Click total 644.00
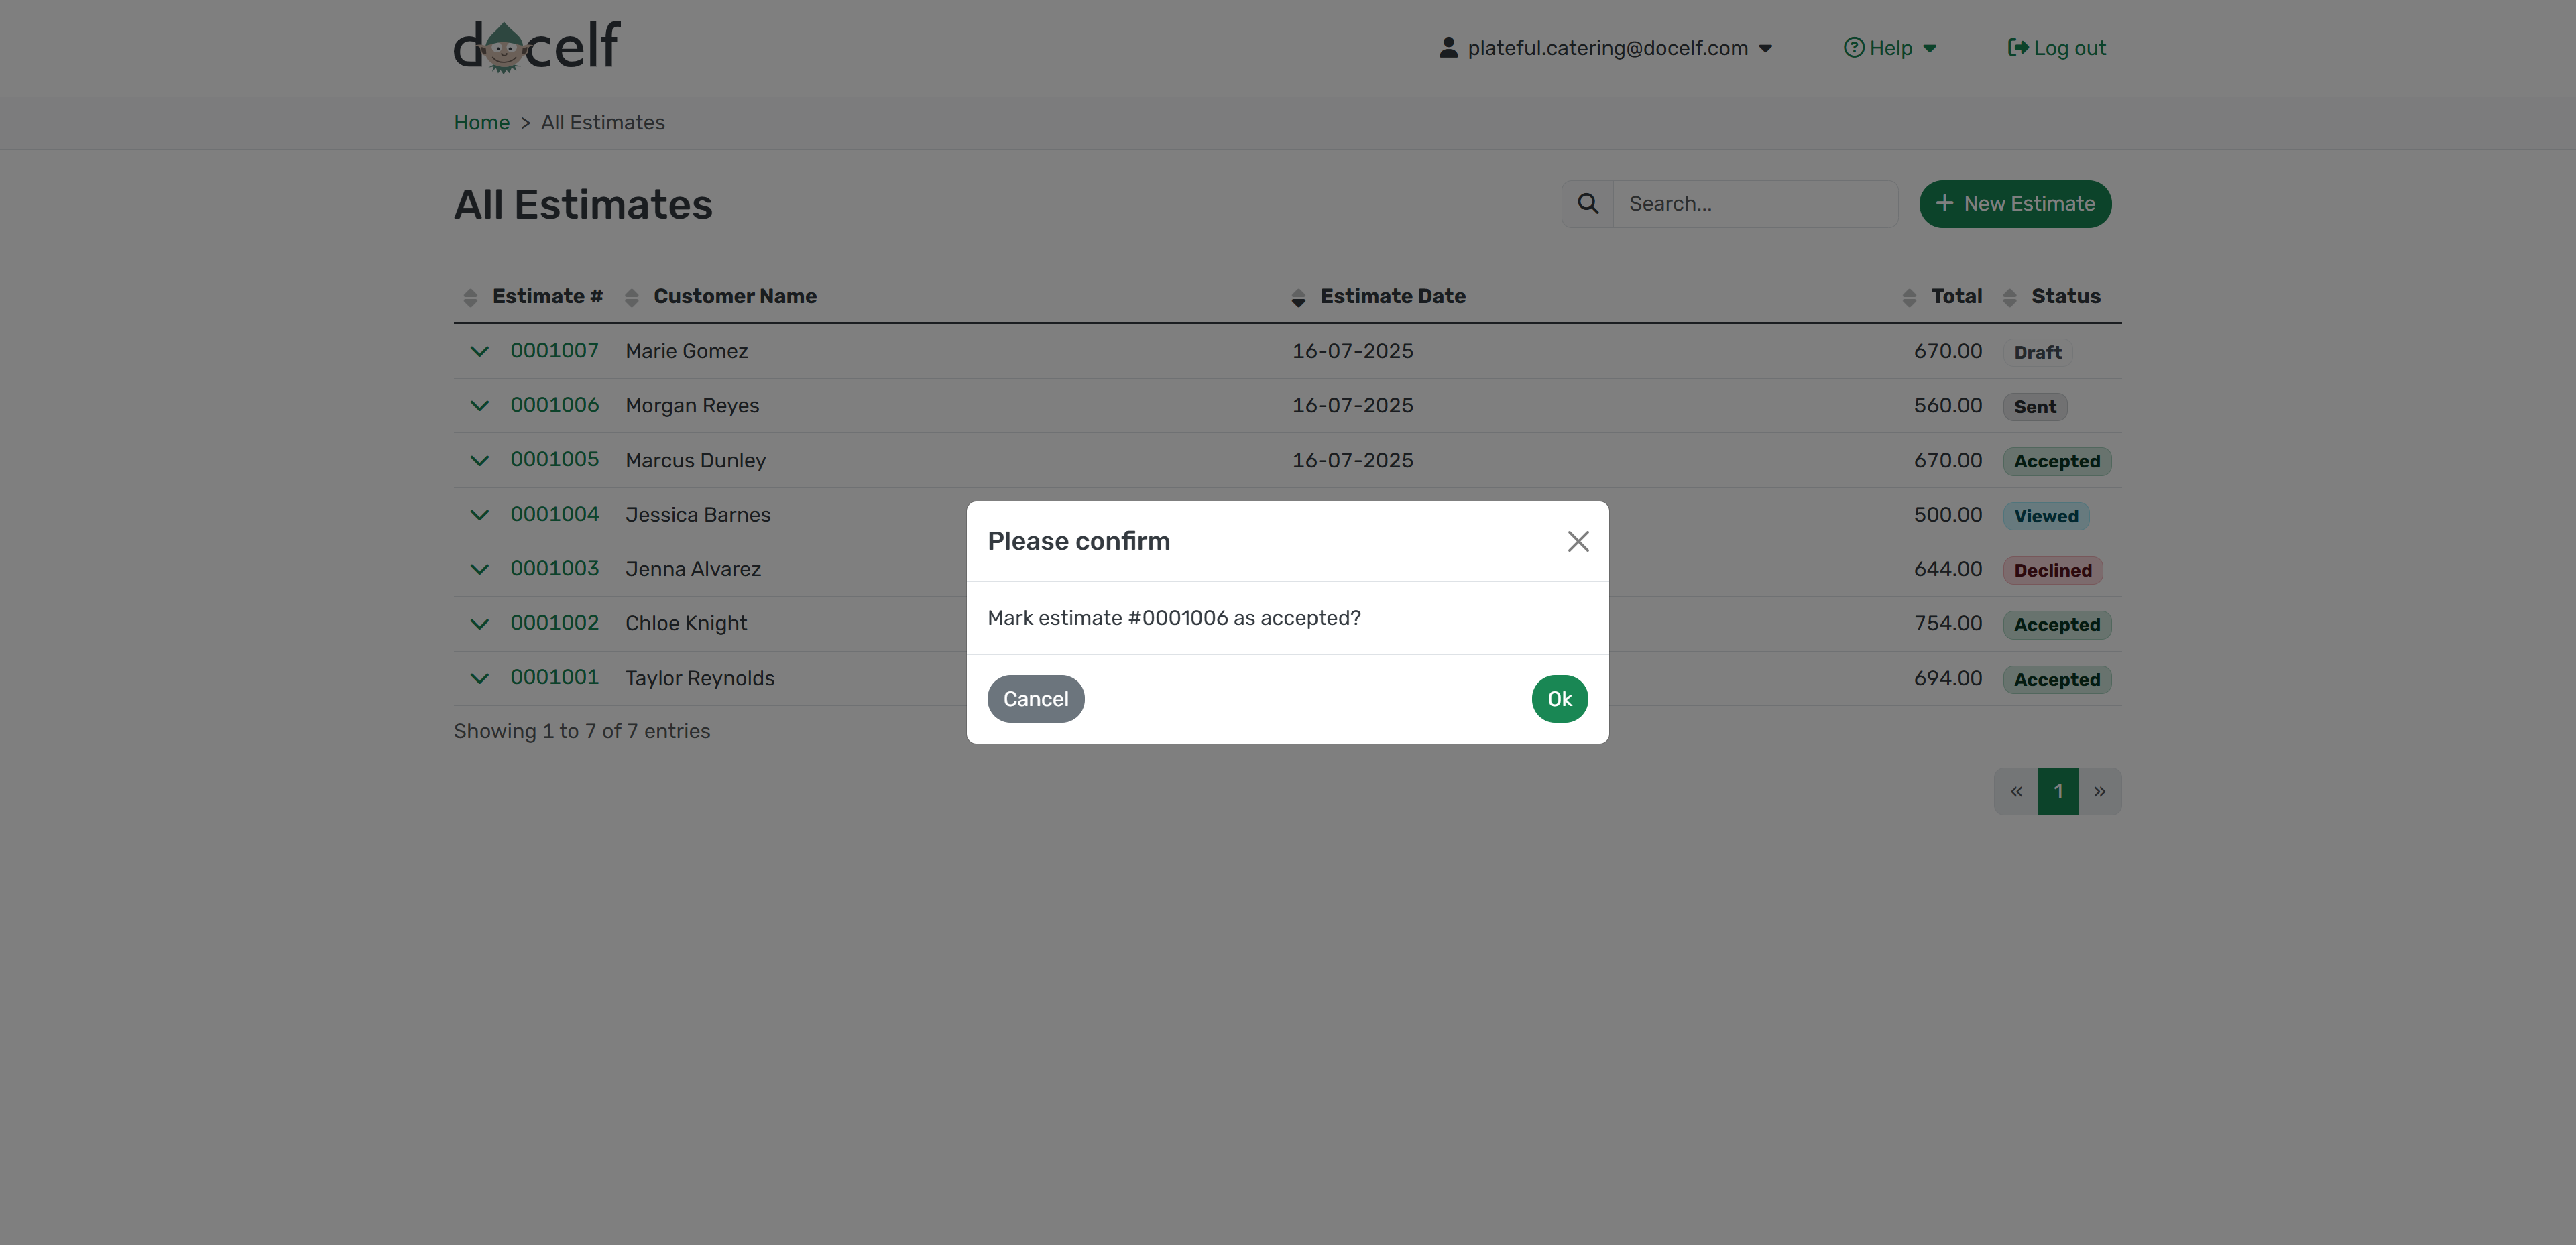The image size is (2576, 1245). click(x=1947, y=569)
